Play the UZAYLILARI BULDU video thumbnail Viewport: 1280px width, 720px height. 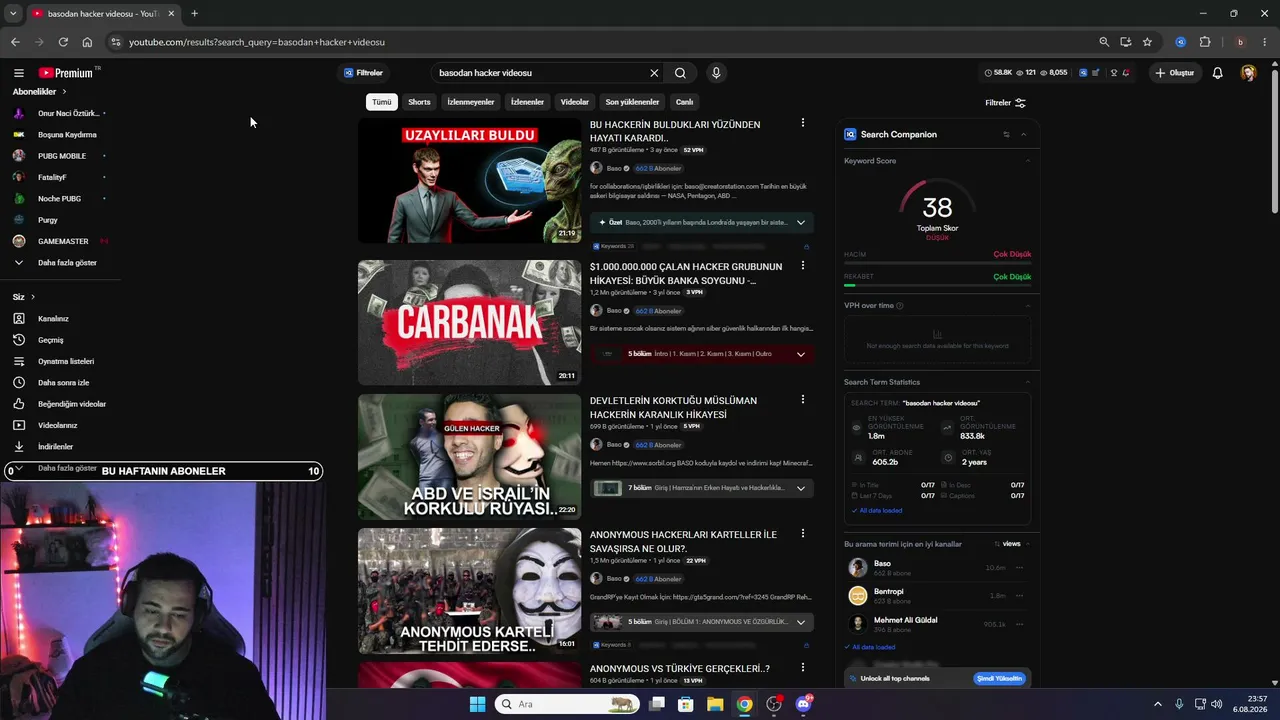point(469,180)
